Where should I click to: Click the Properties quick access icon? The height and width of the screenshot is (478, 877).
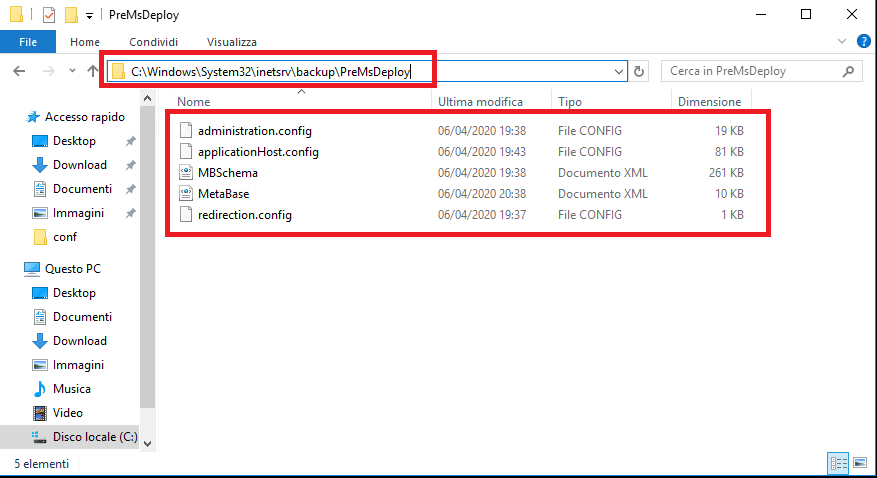pos(49,15)
